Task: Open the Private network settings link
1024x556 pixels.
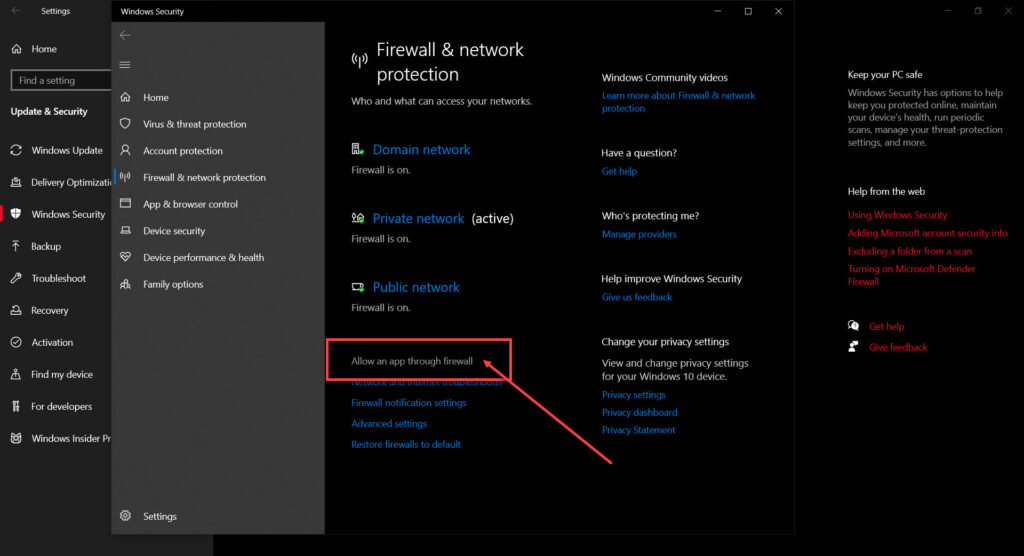Action: point(418,218)
